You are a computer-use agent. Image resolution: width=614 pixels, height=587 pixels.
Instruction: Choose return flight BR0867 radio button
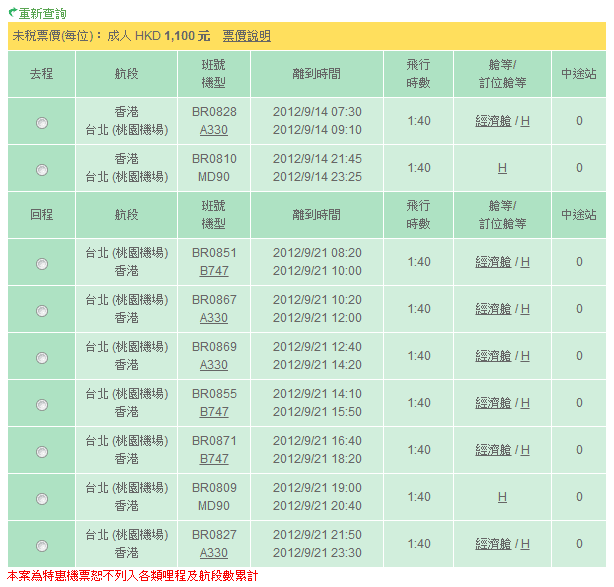[42, 310]
